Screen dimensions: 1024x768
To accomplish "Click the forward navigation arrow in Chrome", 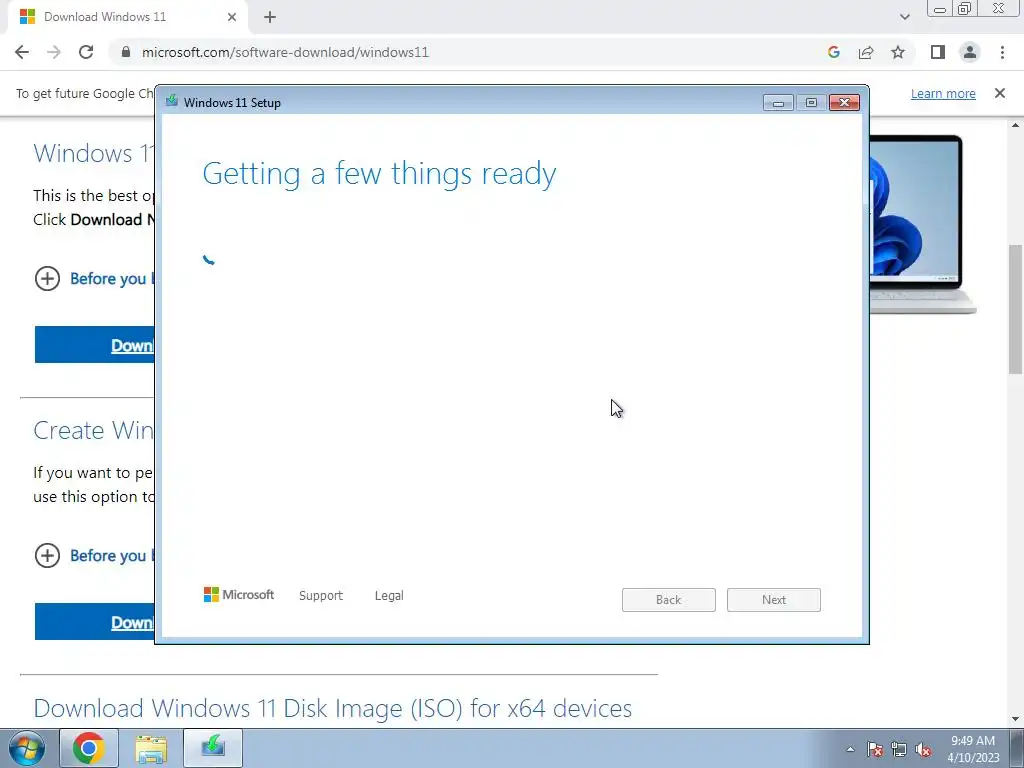I will (54, 52).
